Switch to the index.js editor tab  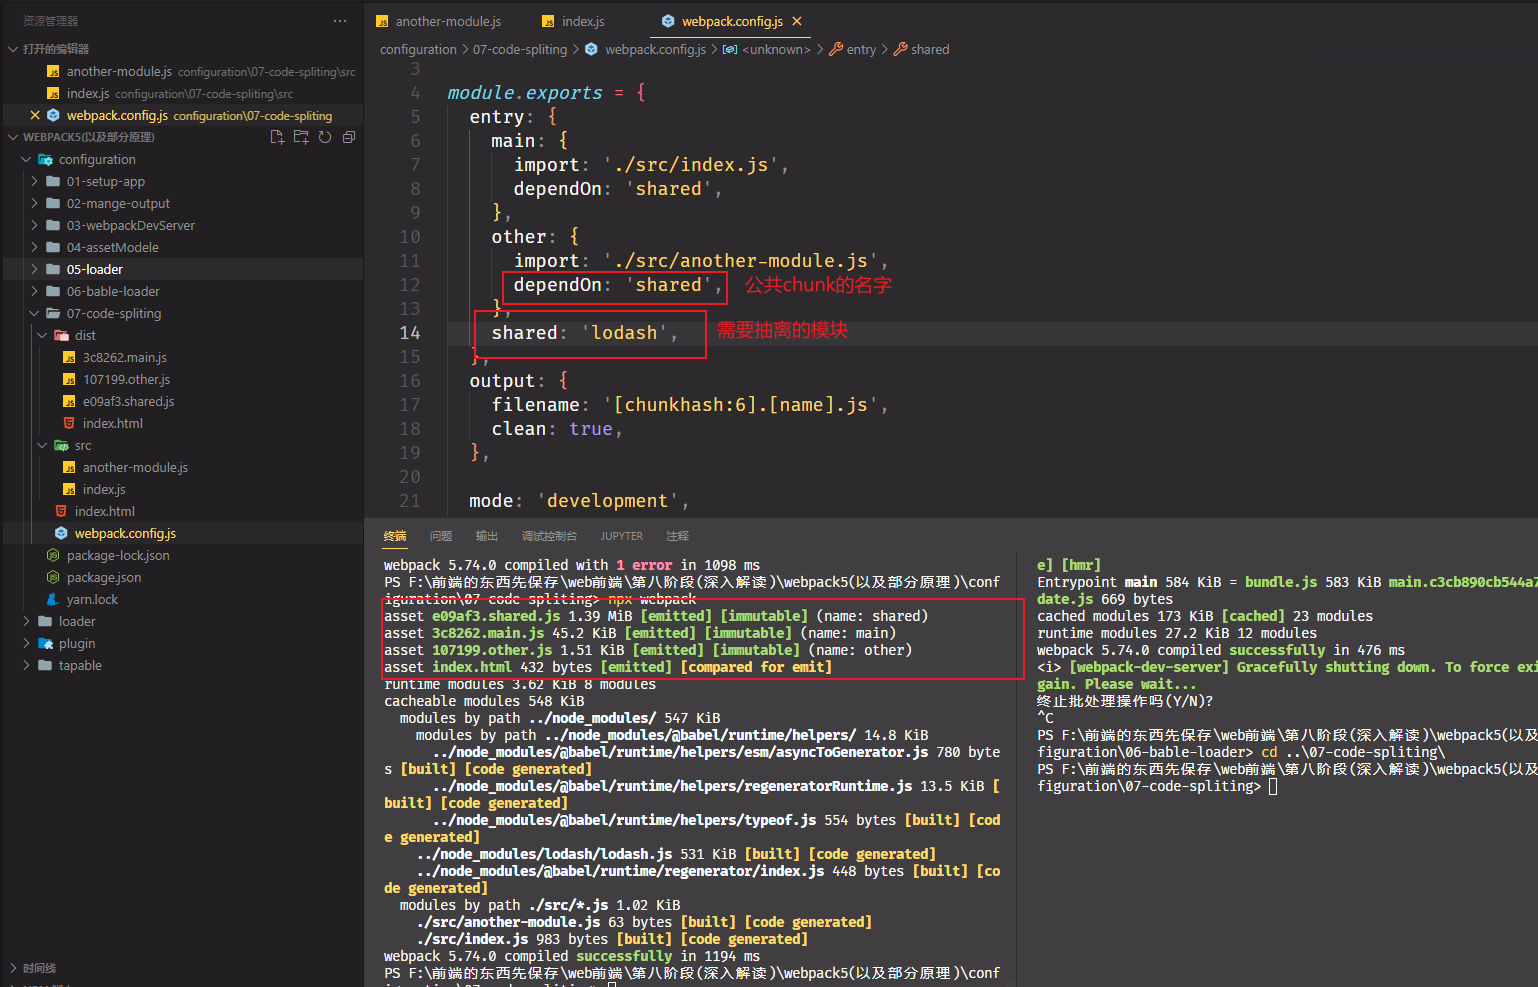[582, 21]
